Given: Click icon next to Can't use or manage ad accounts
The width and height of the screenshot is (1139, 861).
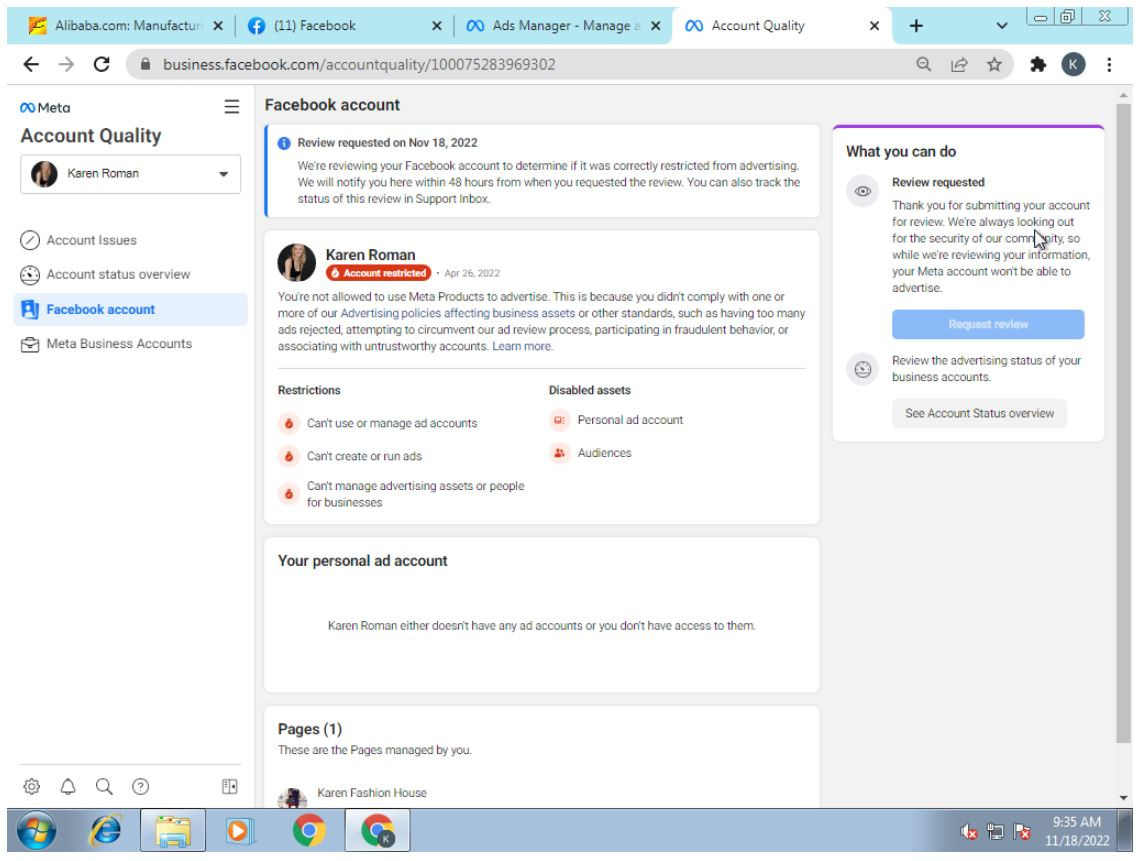Looking at the screenshot, I should pos(288,423).
